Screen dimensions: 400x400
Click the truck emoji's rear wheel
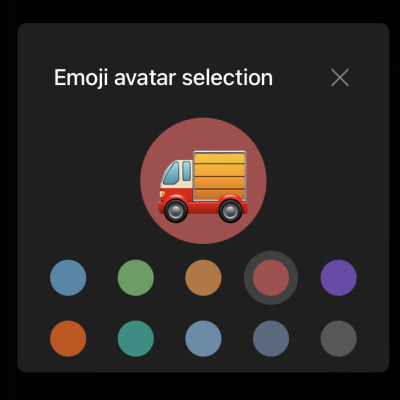click(230, 211)
